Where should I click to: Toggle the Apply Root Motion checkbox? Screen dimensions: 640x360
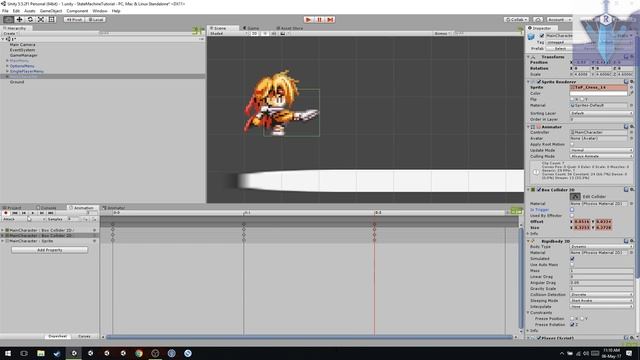572,144
